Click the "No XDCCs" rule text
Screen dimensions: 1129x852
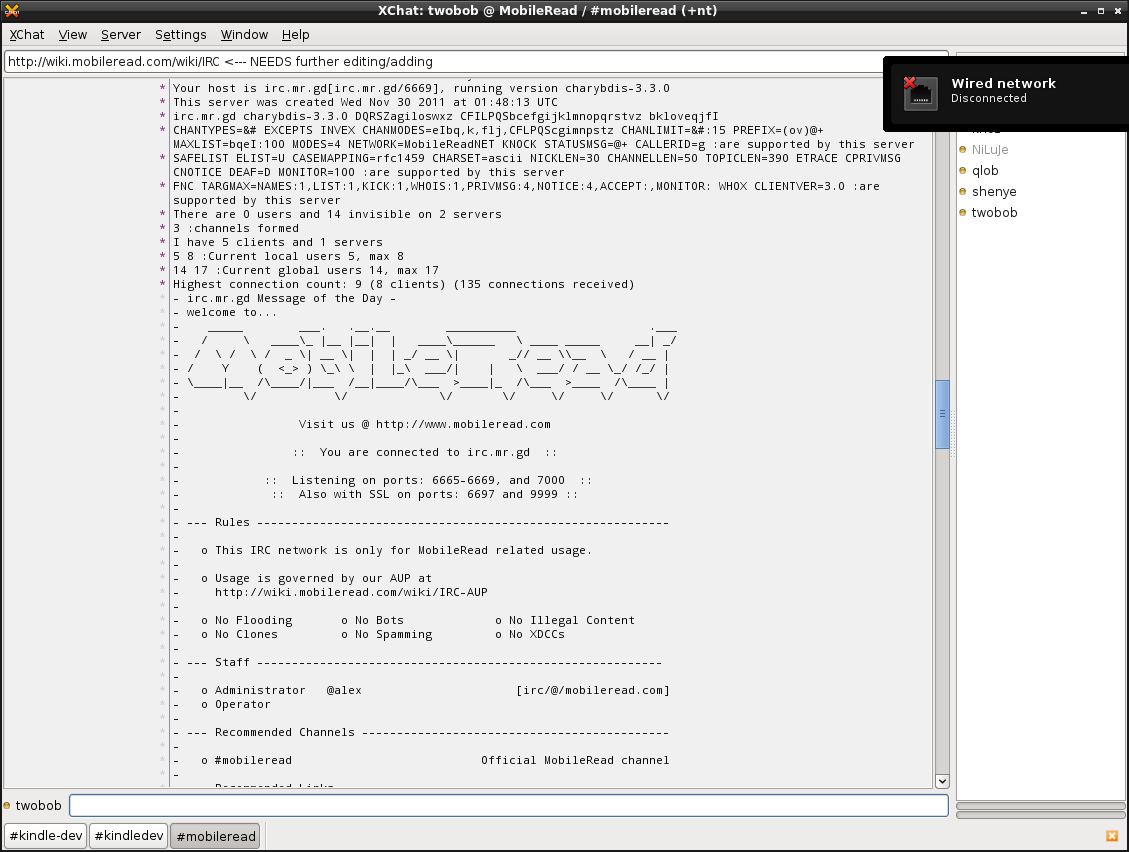537,634
